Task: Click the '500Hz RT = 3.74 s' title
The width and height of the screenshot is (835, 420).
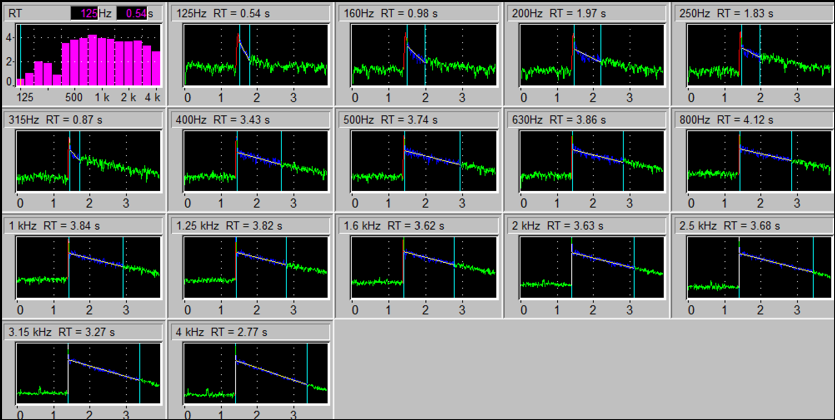Action: click(x=391, y=120)
